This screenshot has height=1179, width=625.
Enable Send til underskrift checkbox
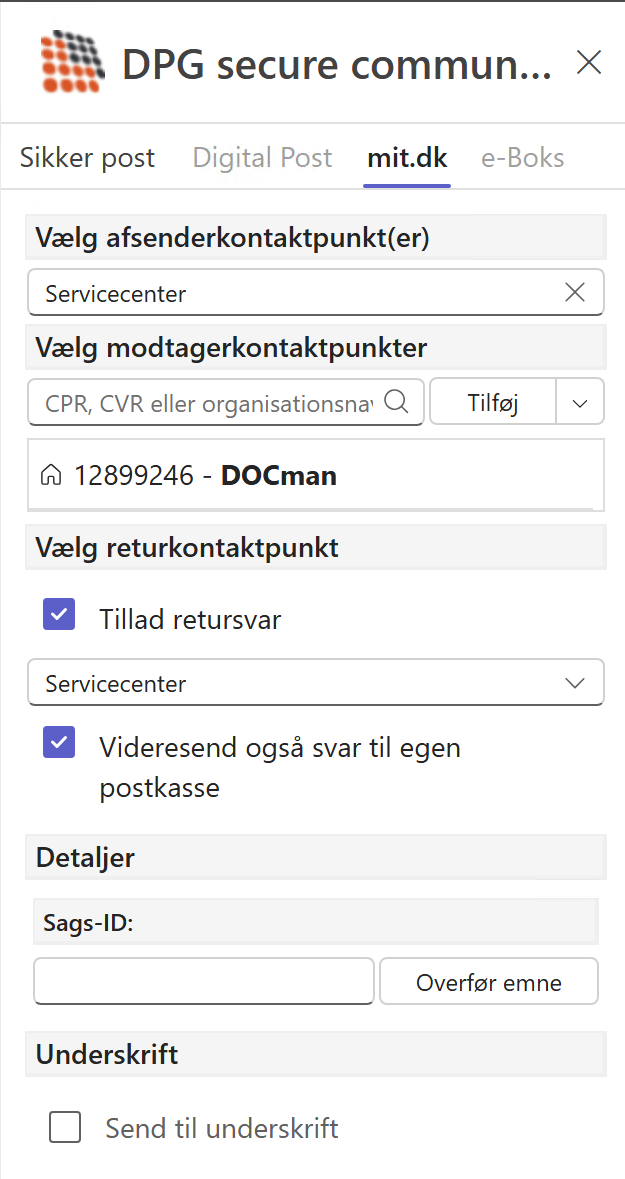tap(66, 1128)
